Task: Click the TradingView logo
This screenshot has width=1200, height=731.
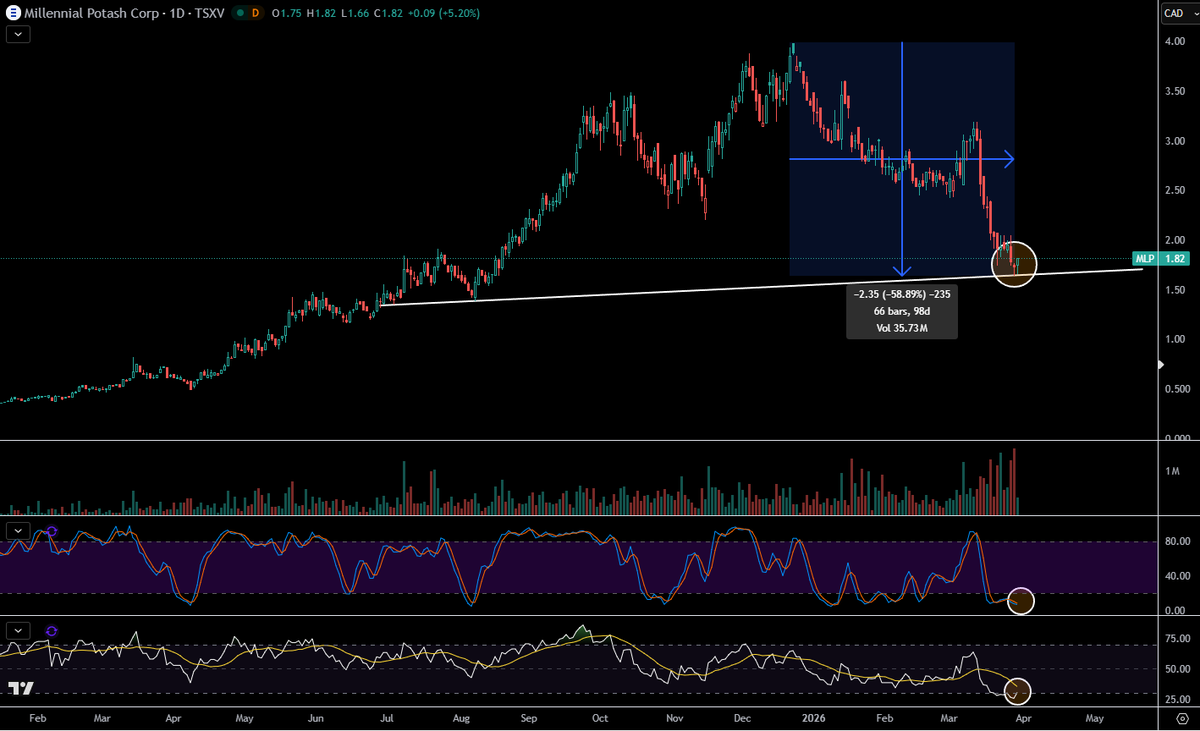Action: (22, 688)
